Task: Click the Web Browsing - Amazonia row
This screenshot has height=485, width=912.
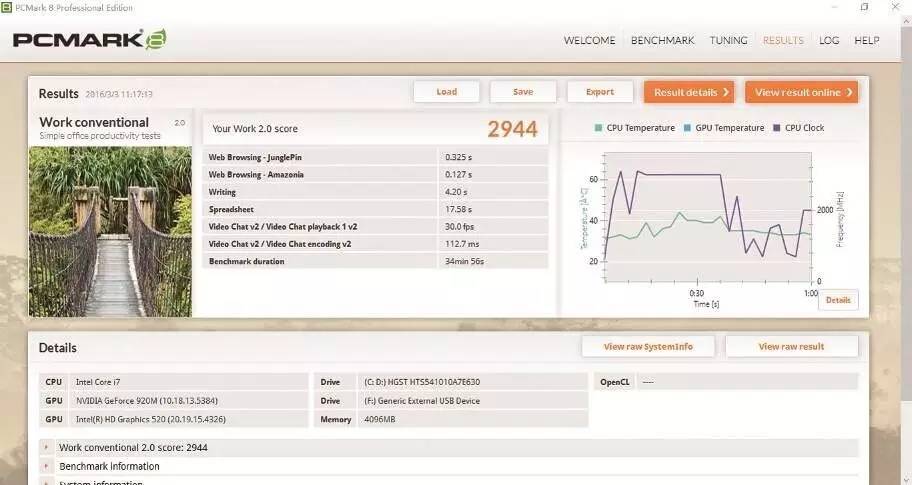Action: [x=376, y=174]
